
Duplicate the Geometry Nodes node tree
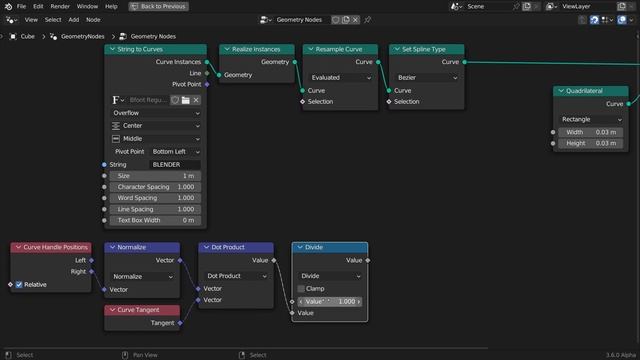[x=346, y=20]
